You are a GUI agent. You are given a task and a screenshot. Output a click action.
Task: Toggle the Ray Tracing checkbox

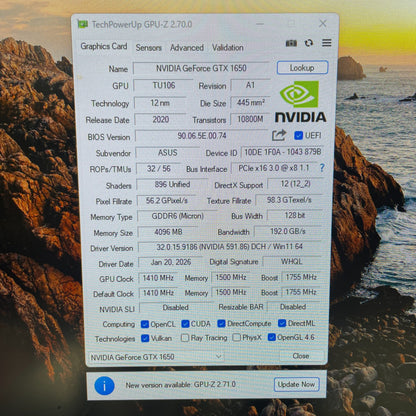tap(185, 338)
